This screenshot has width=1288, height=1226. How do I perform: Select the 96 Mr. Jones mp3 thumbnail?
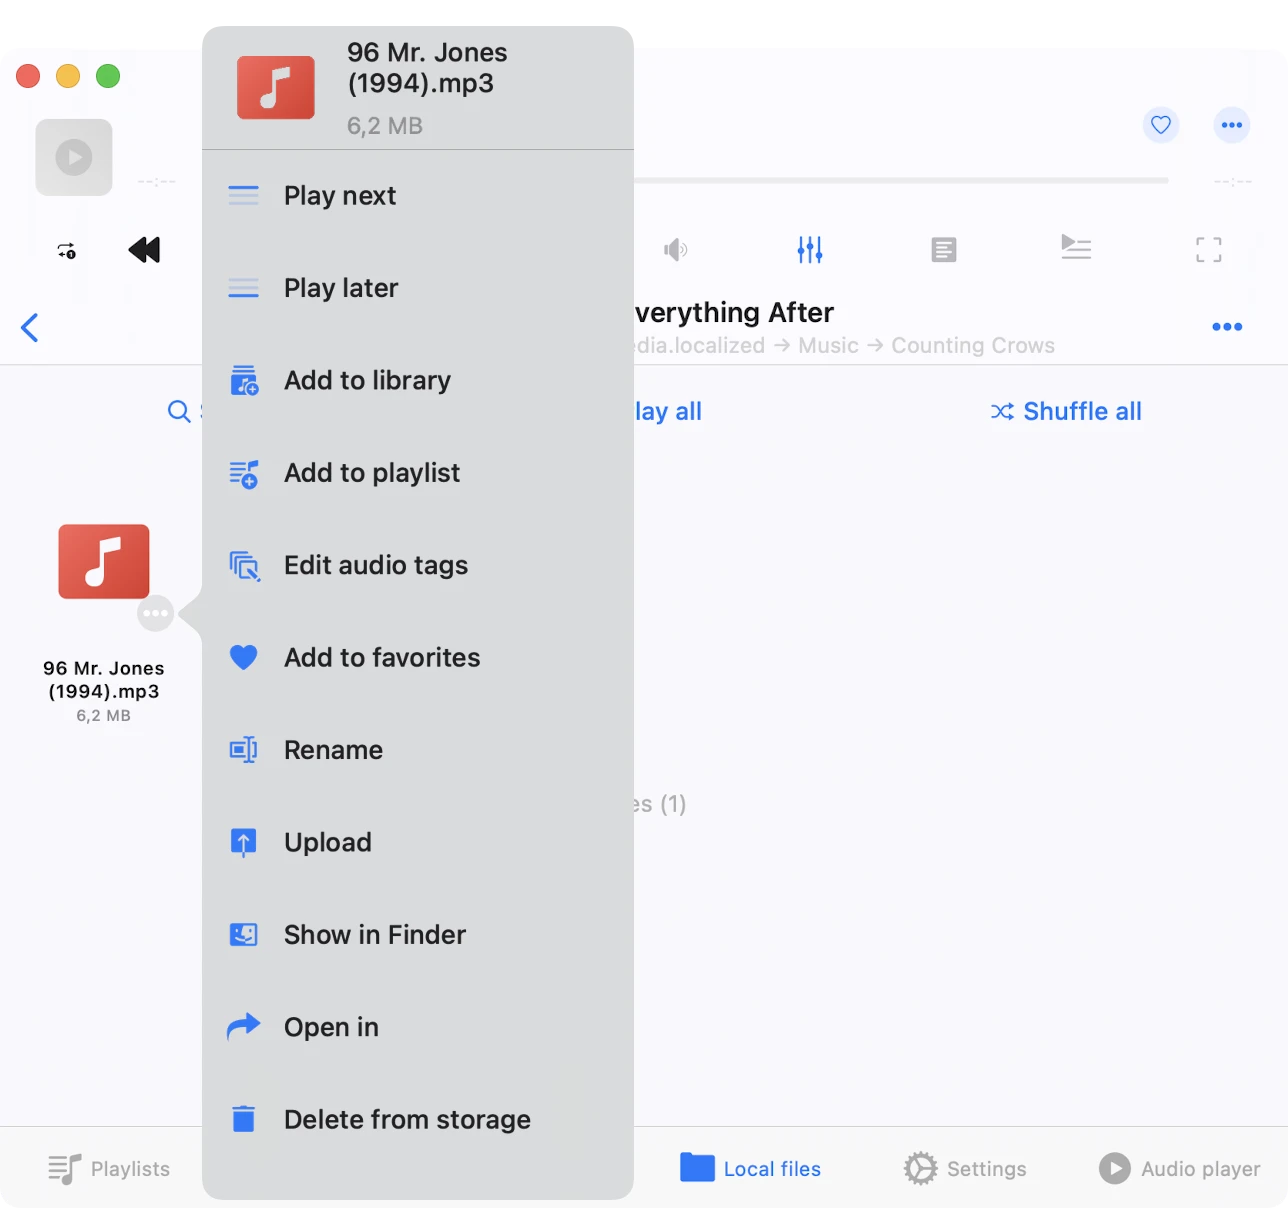[104, 561]
